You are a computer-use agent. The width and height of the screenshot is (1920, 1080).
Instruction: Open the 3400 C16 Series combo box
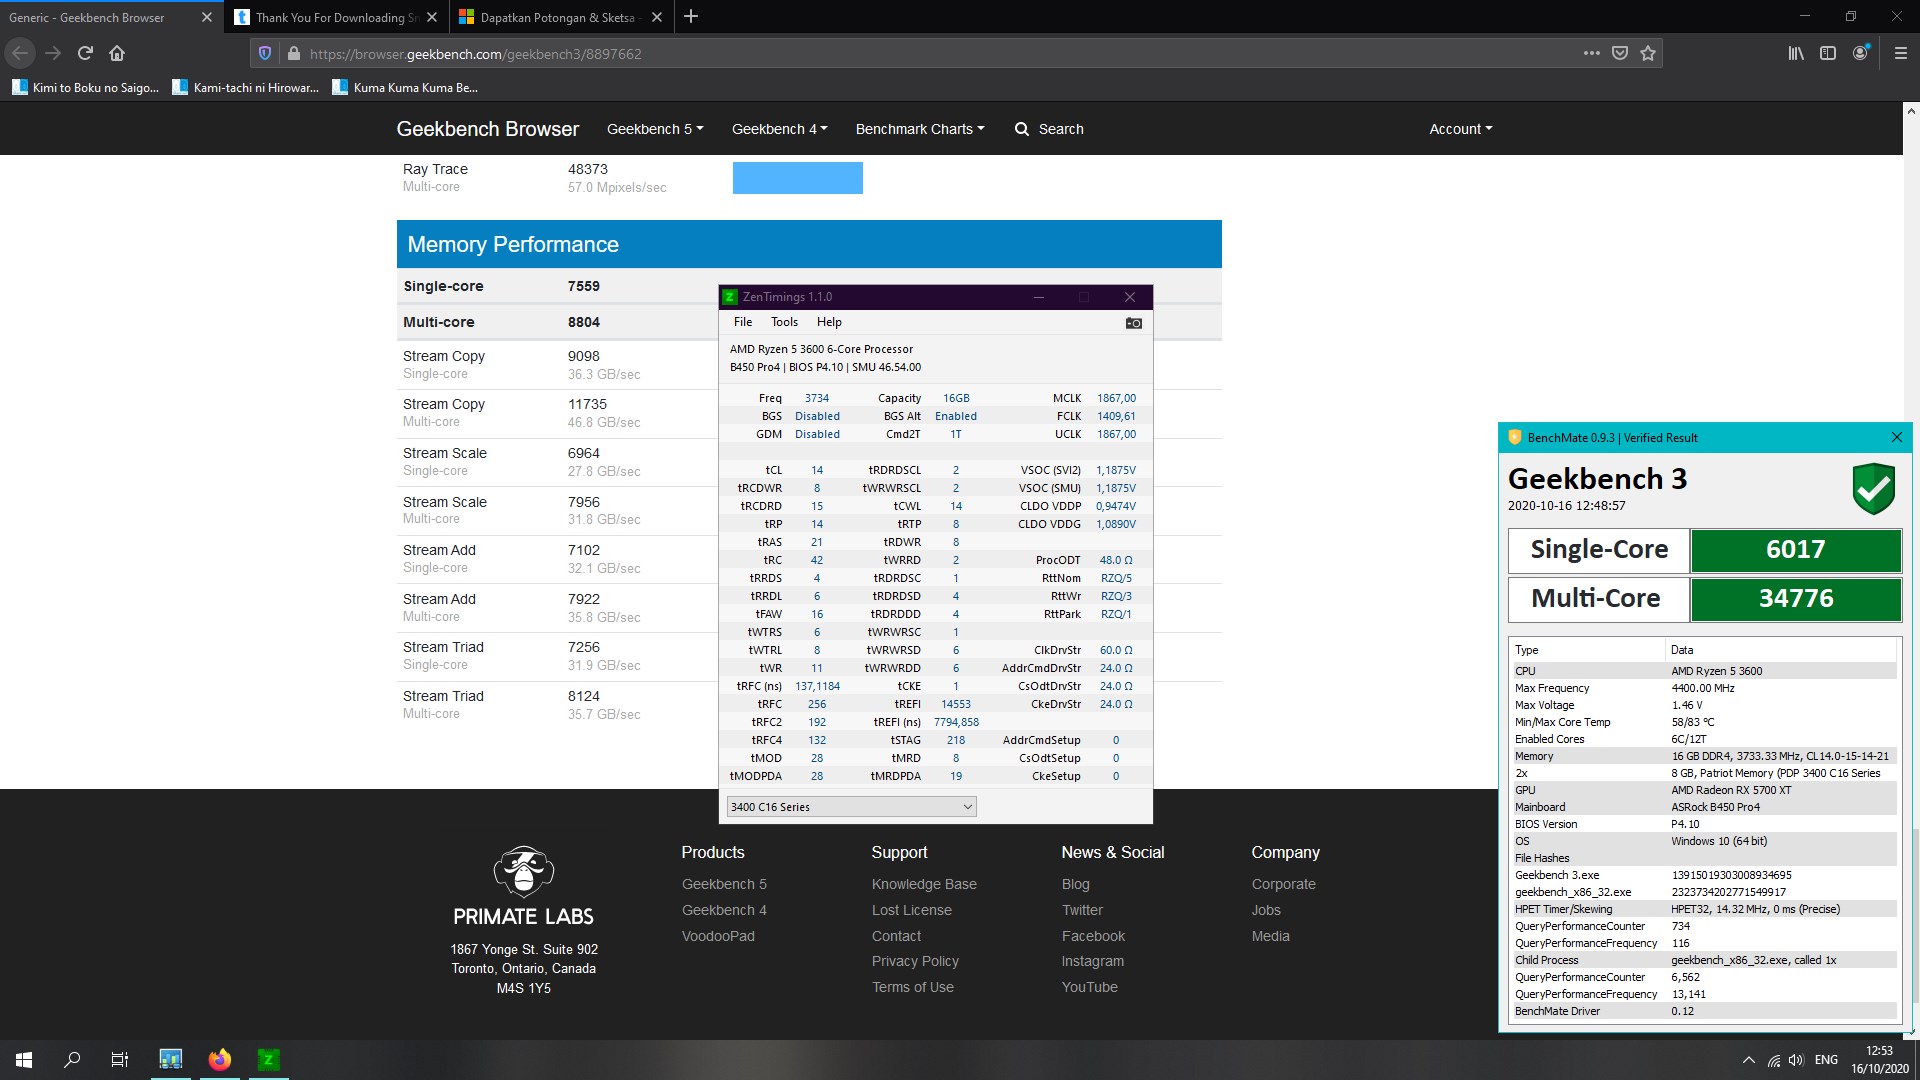851,807
